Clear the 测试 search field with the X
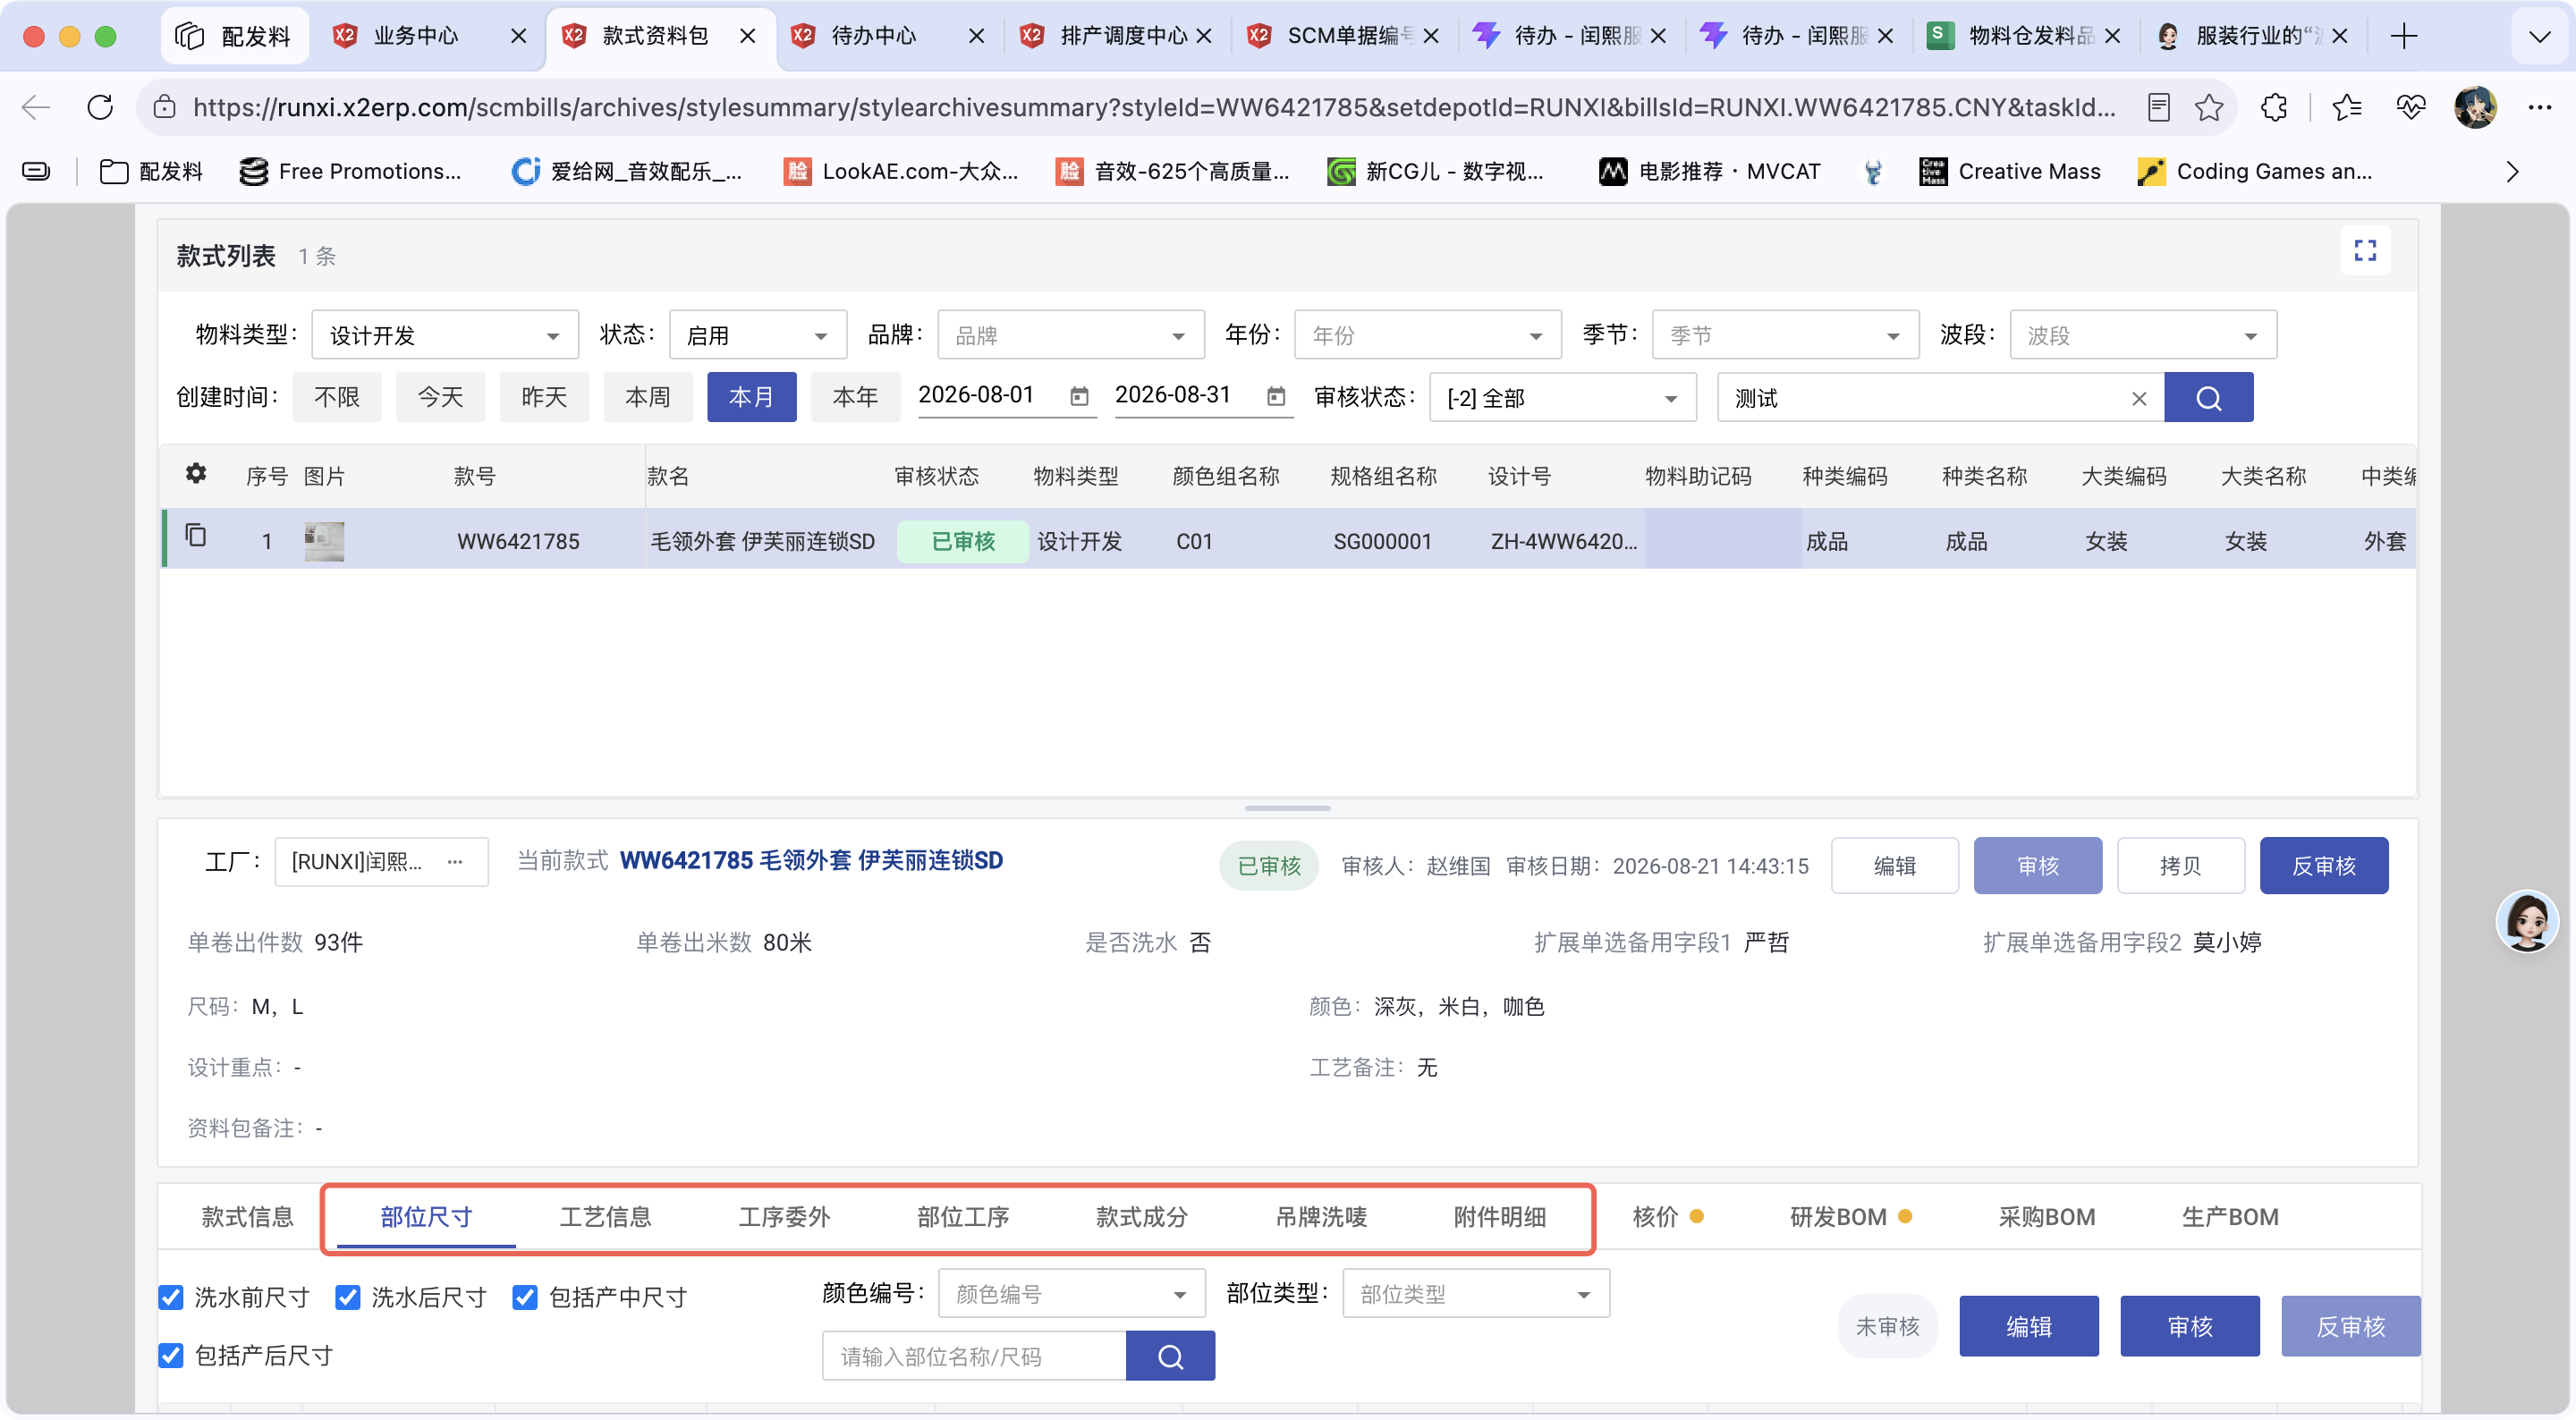The width and height of the screenshot is (2576, 1420). click(x=2139, y=398)
